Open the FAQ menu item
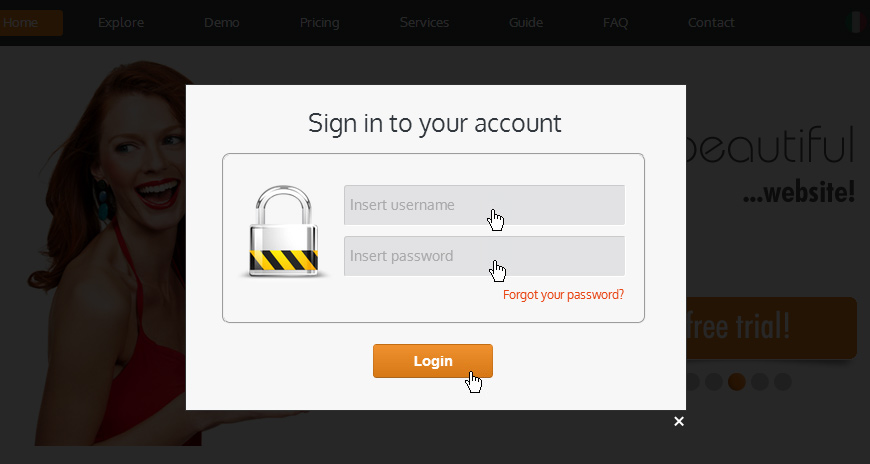 pos(615,23)
